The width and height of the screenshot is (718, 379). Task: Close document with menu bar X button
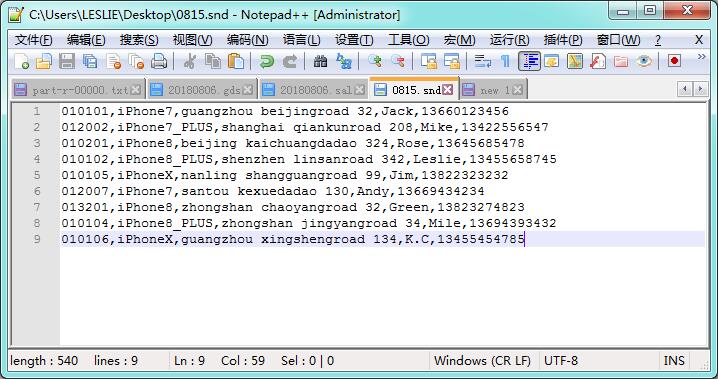[x=699, y=40]
